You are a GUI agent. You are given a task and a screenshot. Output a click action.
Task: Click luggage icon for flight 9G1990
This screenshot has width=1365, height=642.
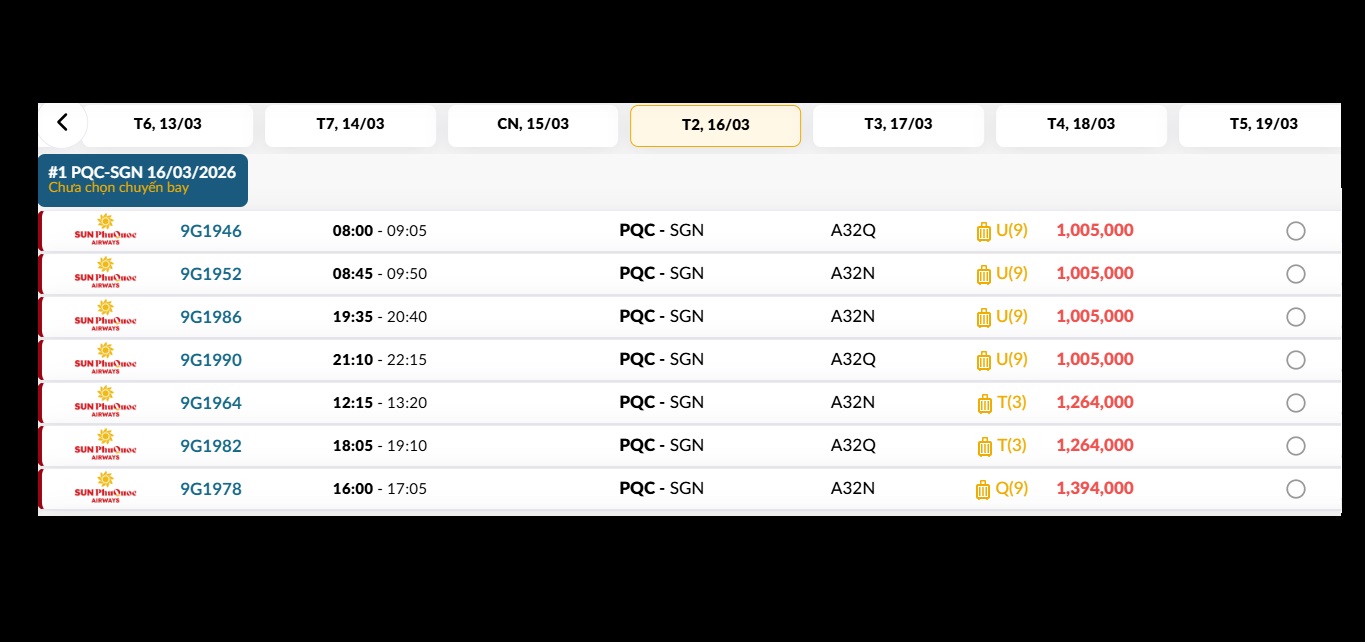pos(983,361)
